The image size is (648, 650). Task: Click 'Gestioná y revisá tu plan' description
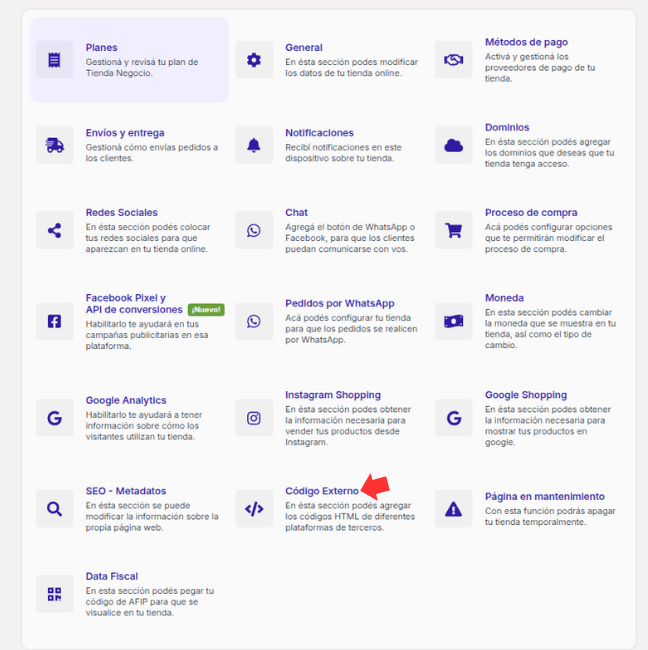(x=142, y=68)
